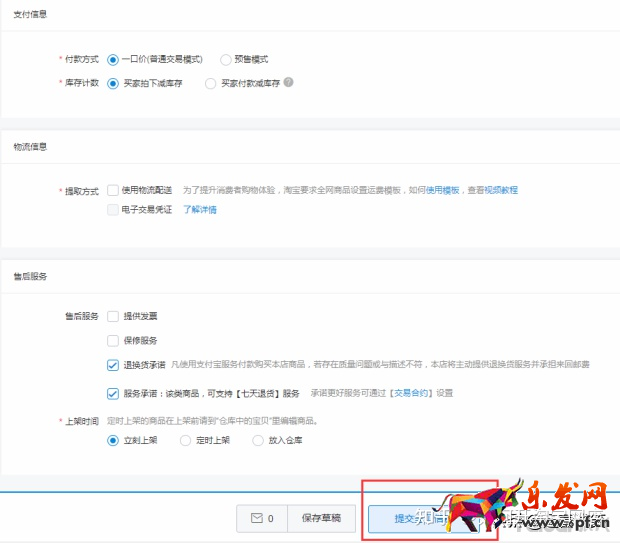Choose 预售模式 payment method

[226, 59]
